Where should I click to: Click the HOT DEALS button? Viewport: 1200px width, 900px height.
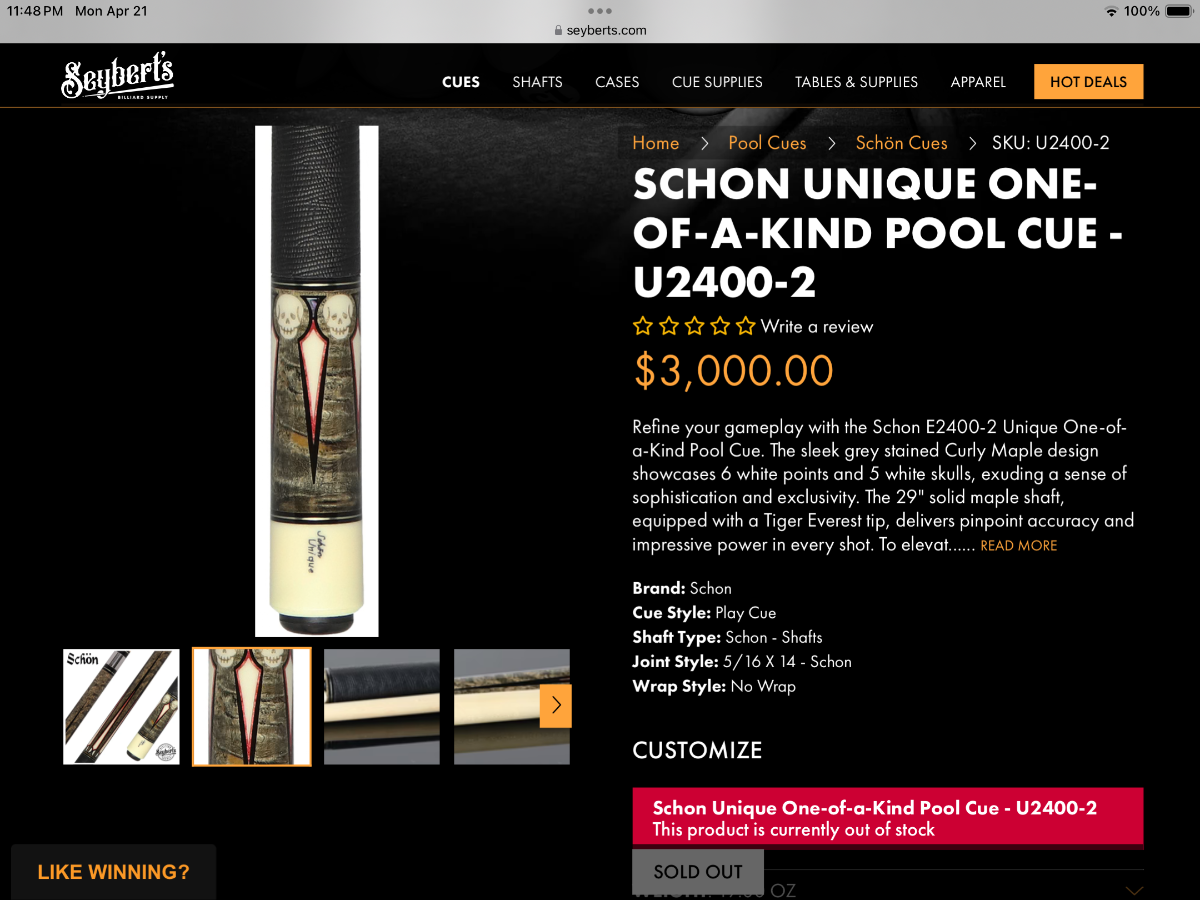coord(1088,82)
